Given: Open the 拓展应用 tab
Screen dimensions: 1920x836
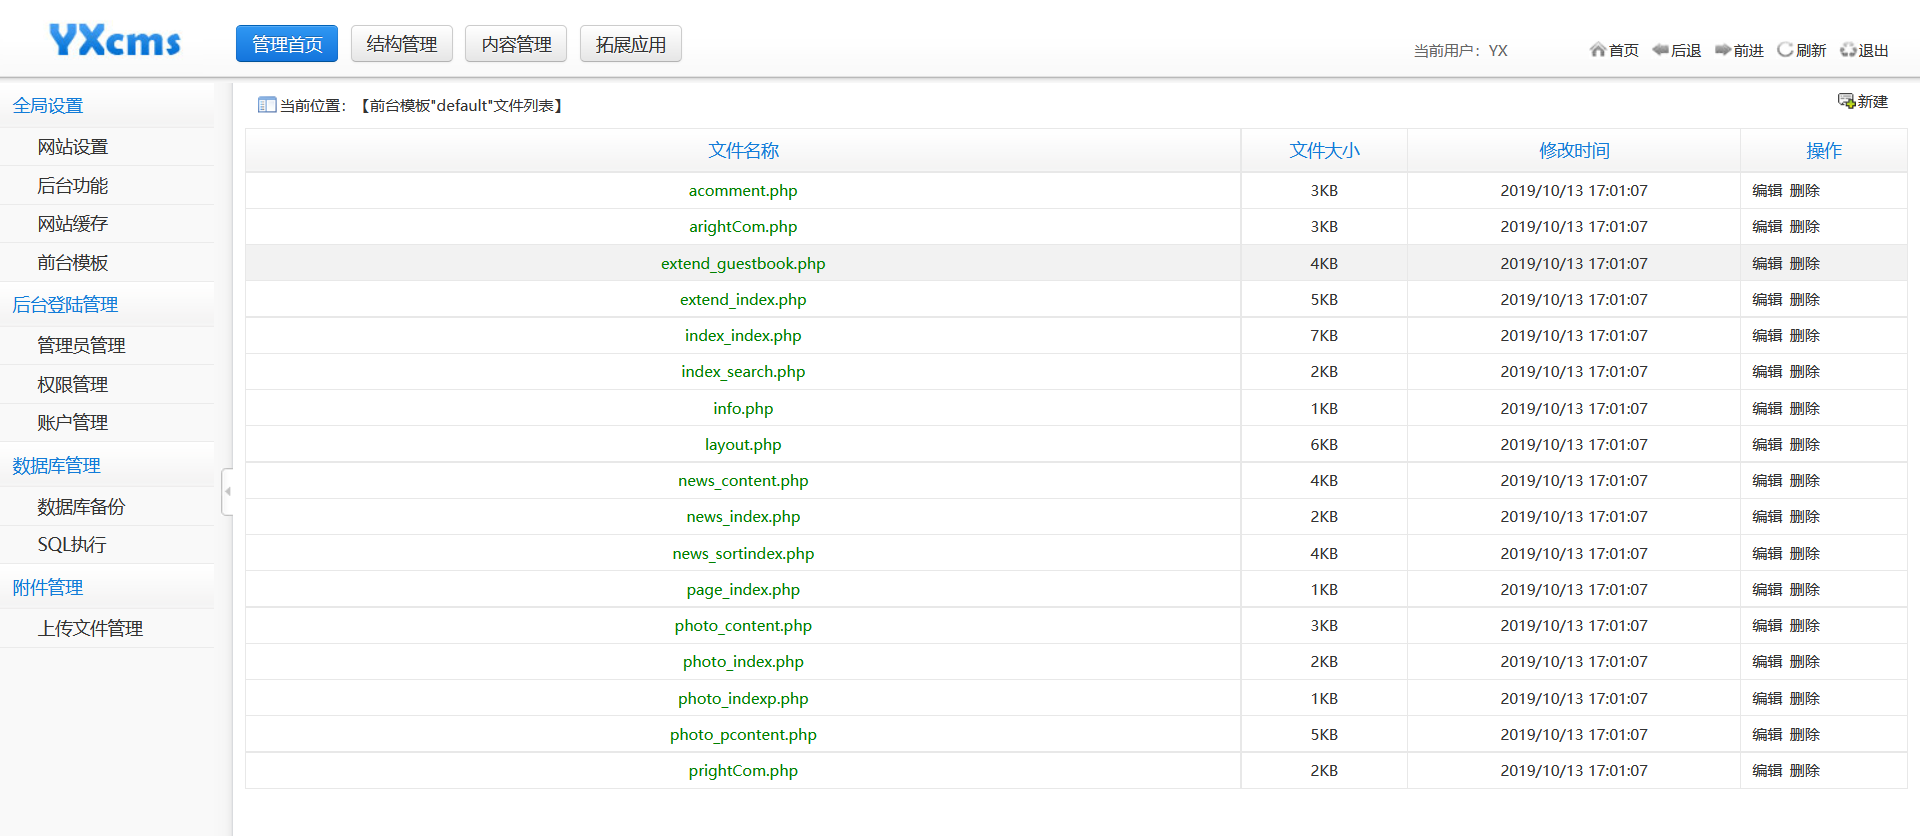Looking at the screenshot, I should tap(630, 44).
